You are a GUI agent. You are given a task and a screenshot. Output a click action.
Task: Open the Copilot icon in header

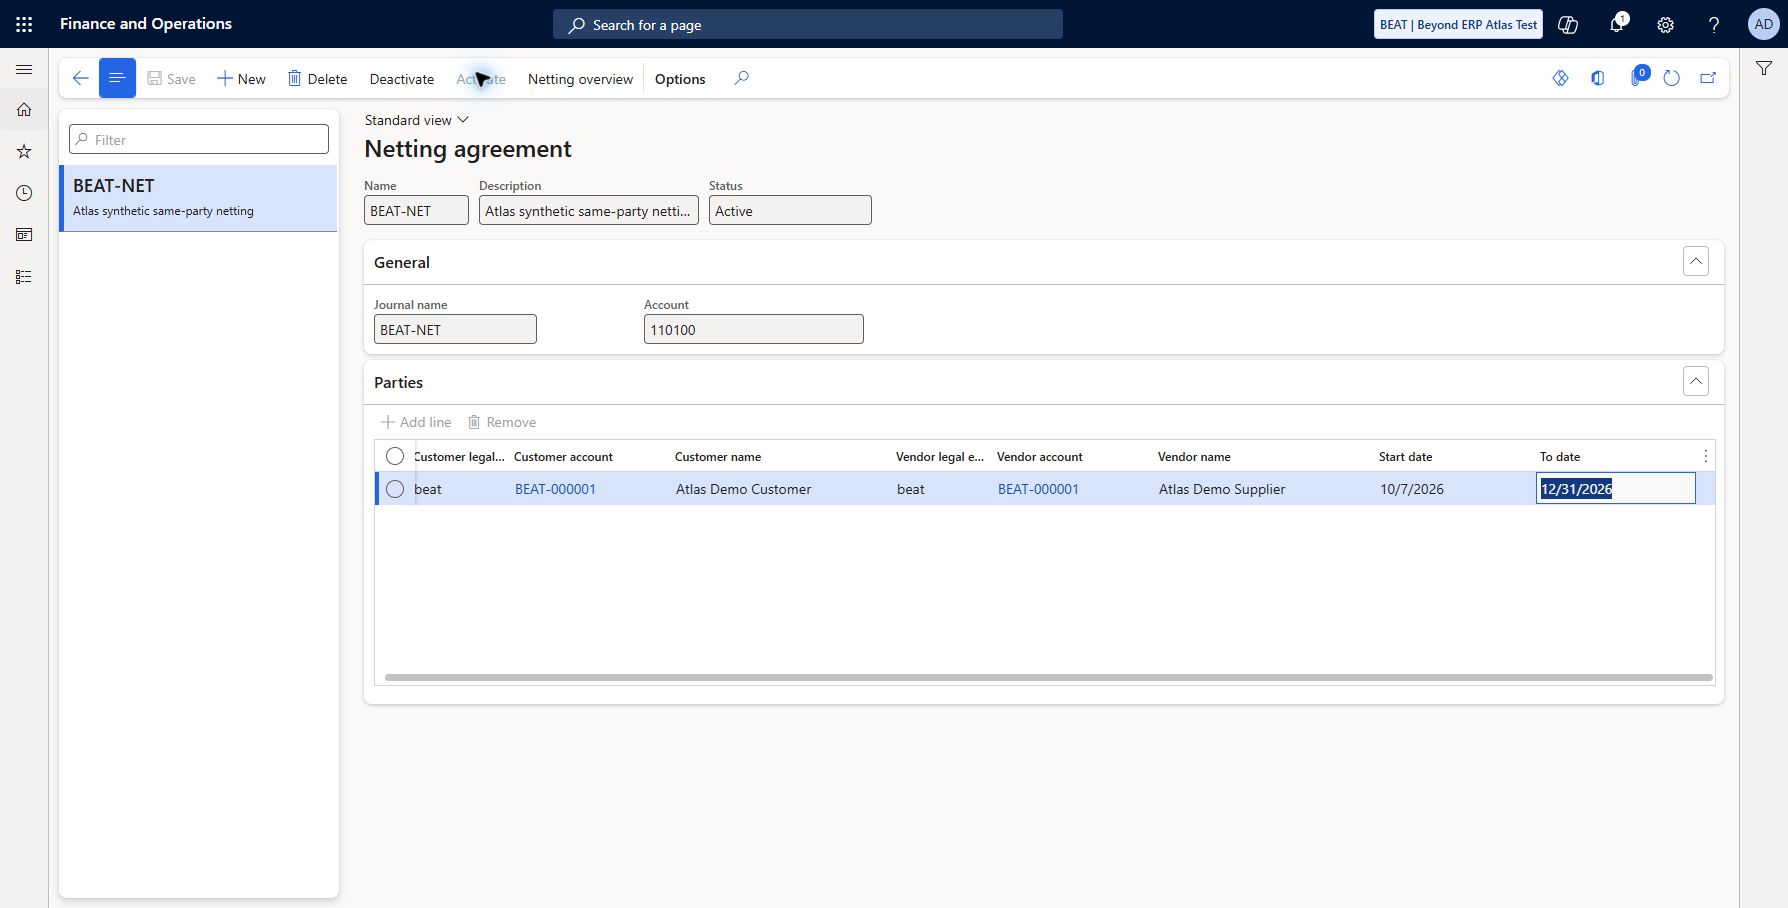tap(1568, 25)
